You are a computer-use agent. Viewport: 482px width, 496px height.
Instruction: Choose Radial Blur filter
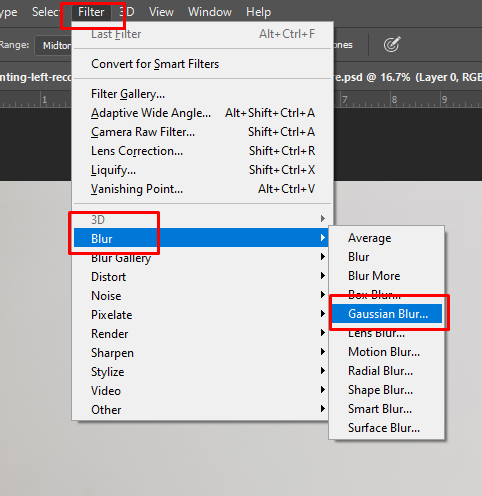click(x=387, y=371)
